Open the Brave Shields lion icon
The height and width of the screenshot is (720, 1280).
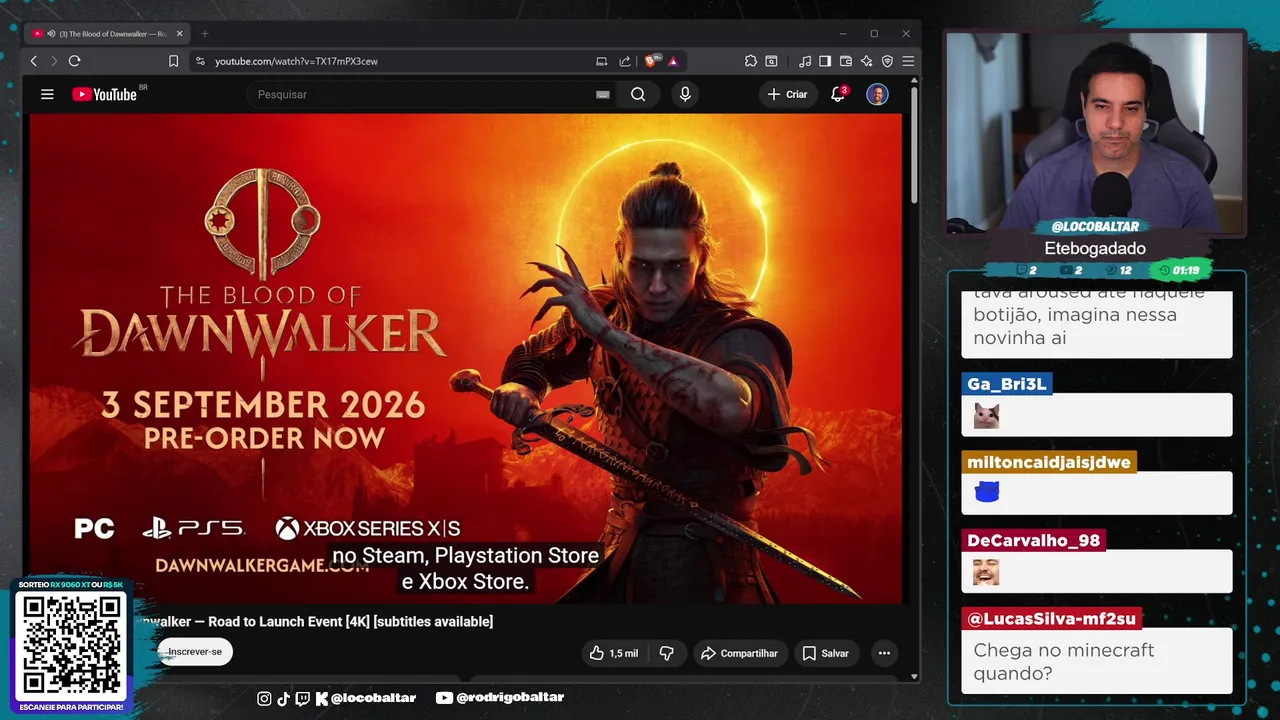652,61
